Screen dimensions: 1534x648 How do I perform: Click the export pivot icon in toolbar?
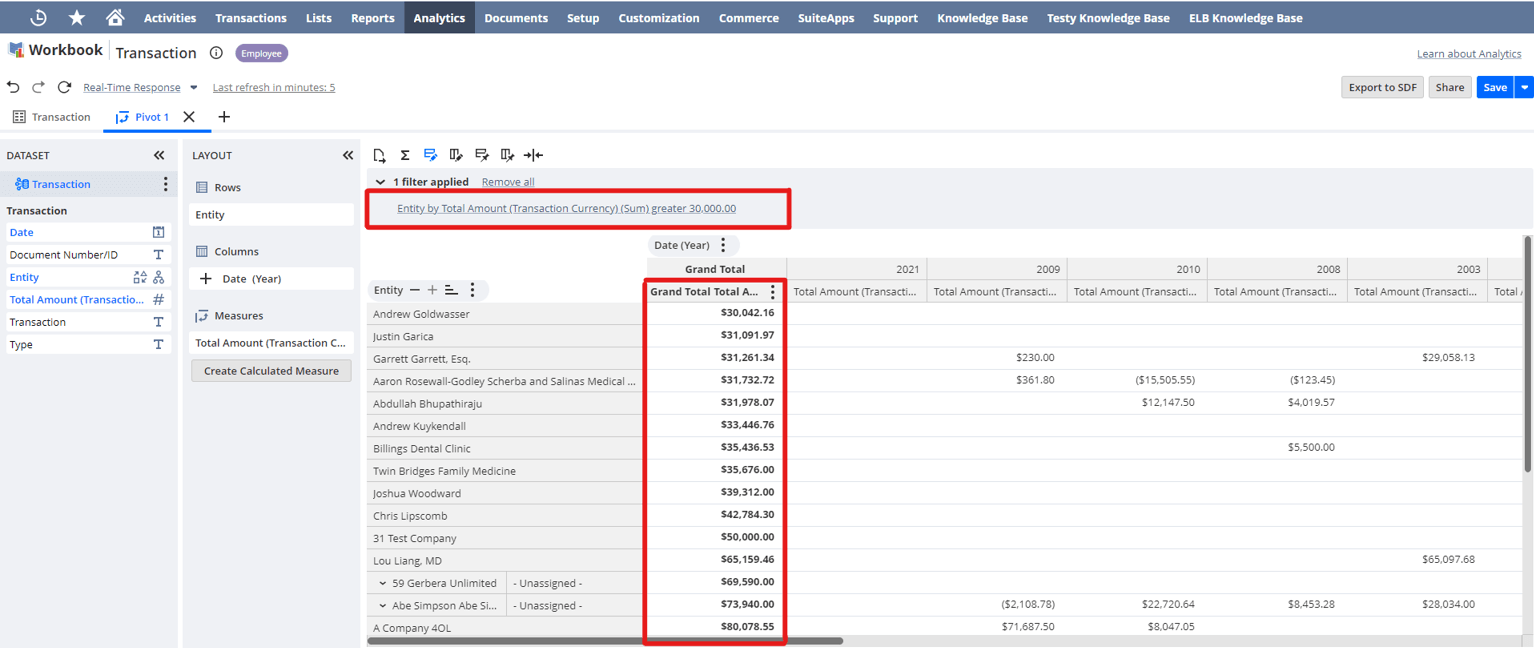[380, 155]
